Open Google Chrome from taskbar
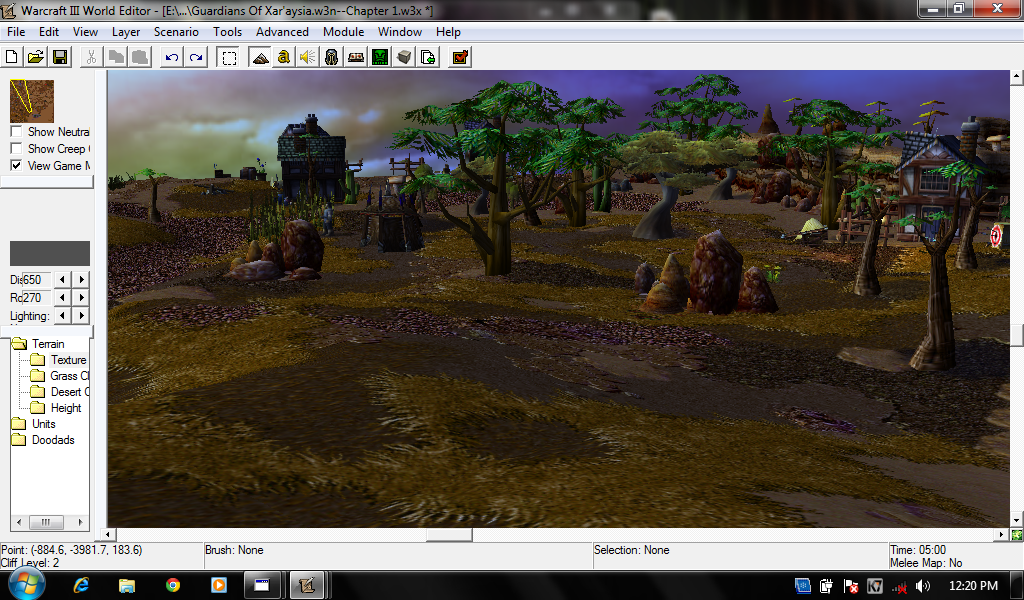1024x600 pixels. (173, 585)
